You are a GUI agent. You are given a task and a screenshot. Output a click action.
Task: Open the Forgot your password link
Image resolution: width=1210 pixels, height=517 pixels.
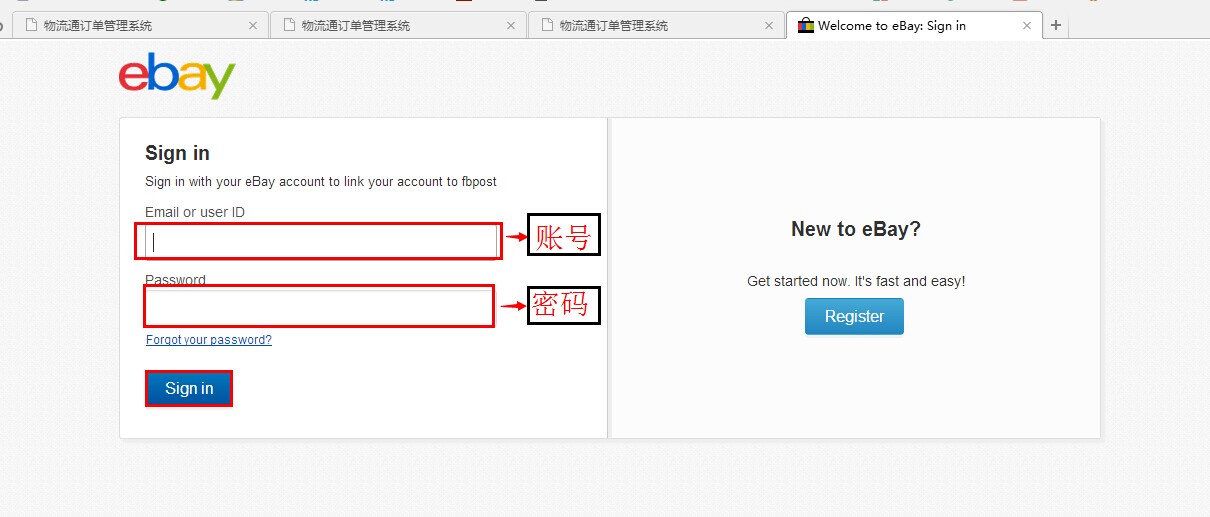coord(208,340)
